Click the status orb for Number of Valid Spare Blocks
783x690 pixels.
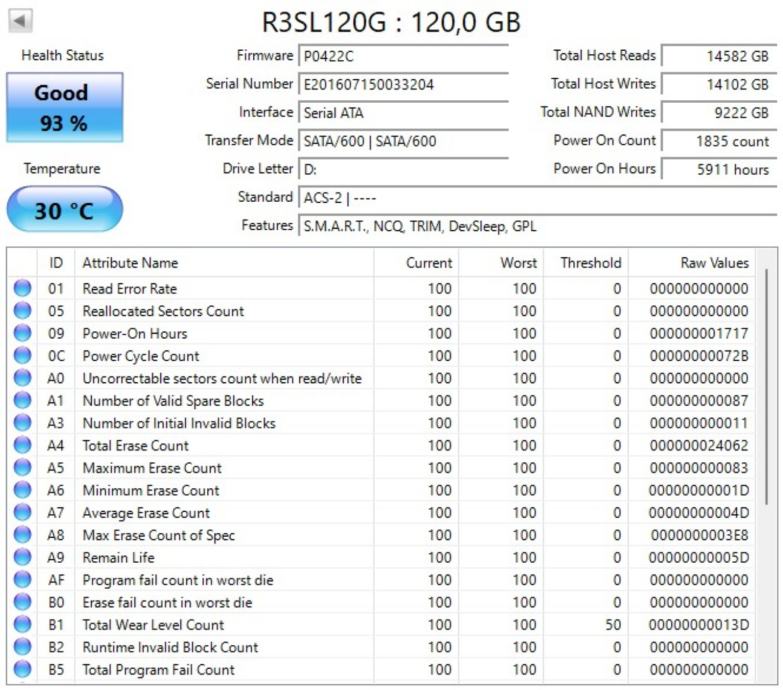coord(22,400)
